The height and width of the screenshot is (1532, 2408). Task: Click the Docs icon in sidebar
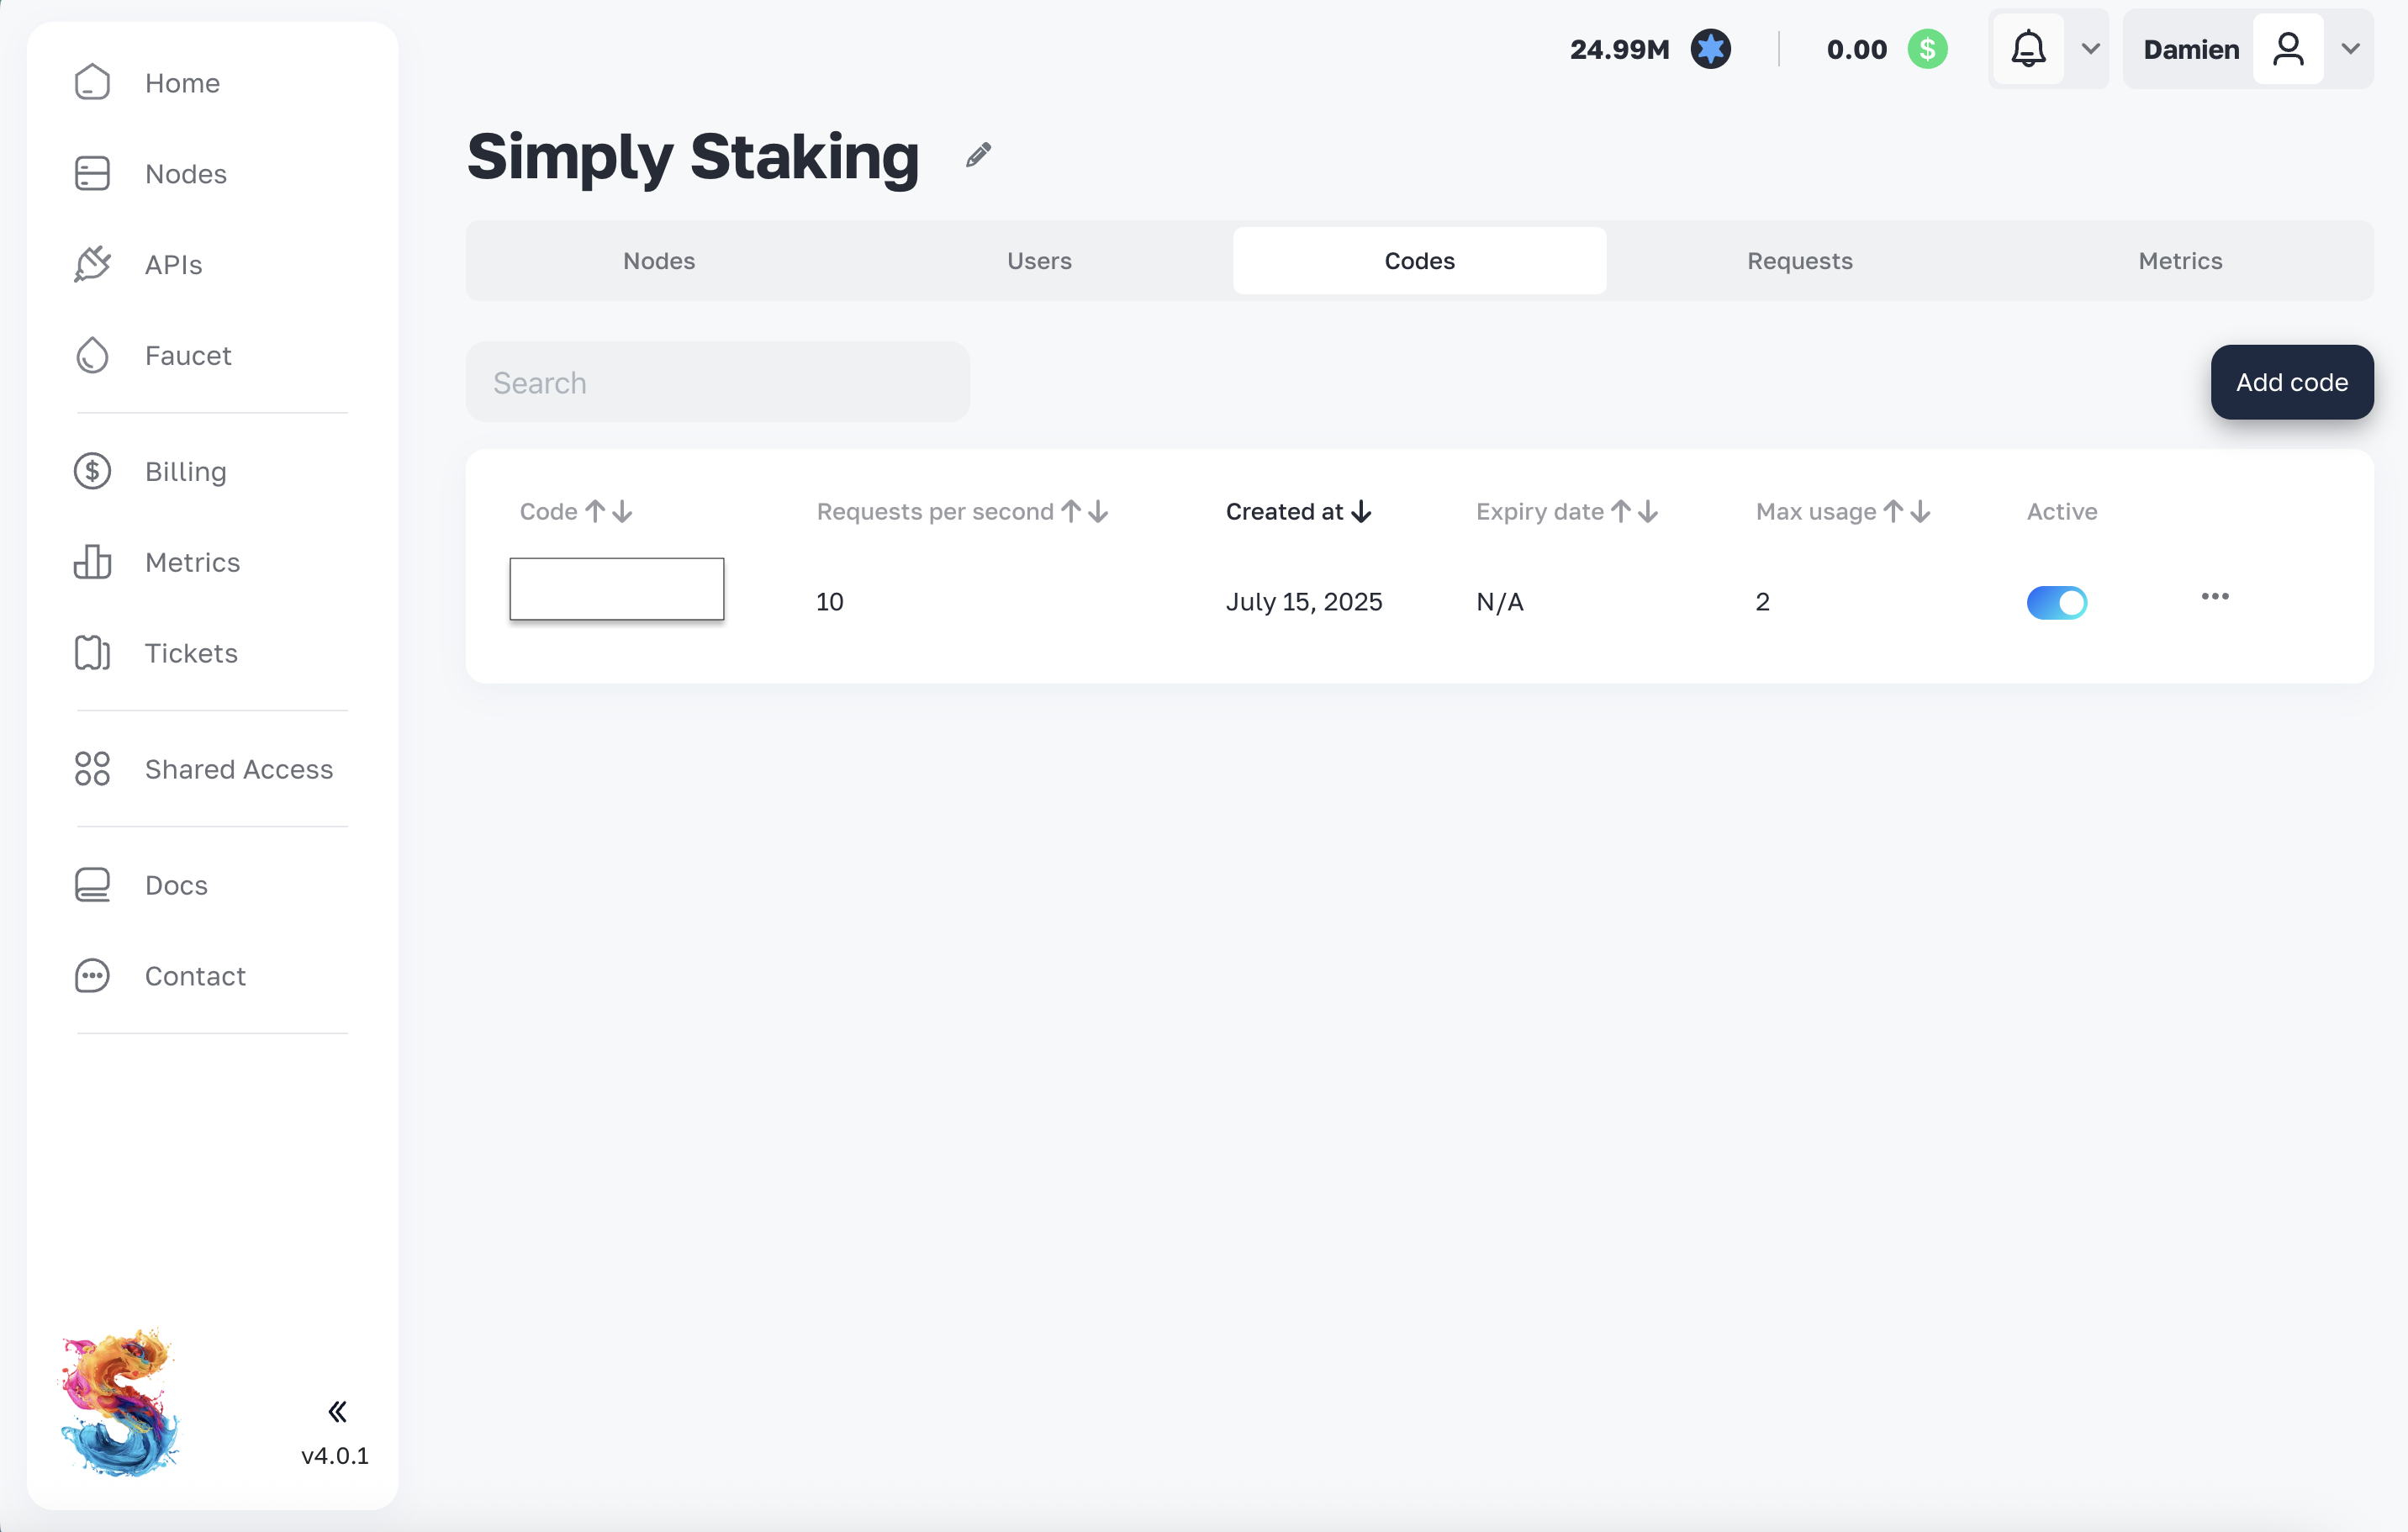click(x=92, y=885)
